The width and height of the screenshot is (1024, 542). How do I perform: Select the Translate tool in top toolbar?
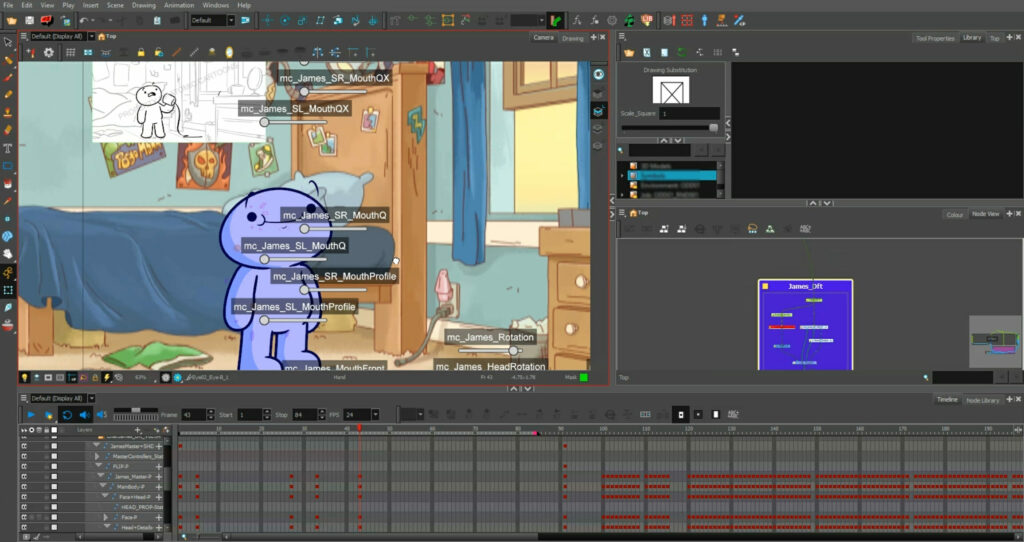coord(268,21)
